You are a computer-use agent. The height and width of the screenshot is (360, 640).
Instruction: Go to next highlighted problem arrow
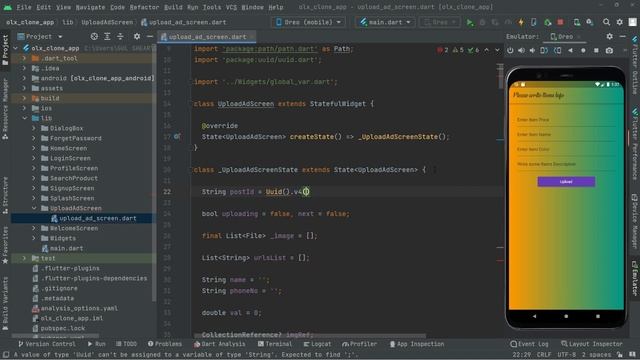(497, 50)
